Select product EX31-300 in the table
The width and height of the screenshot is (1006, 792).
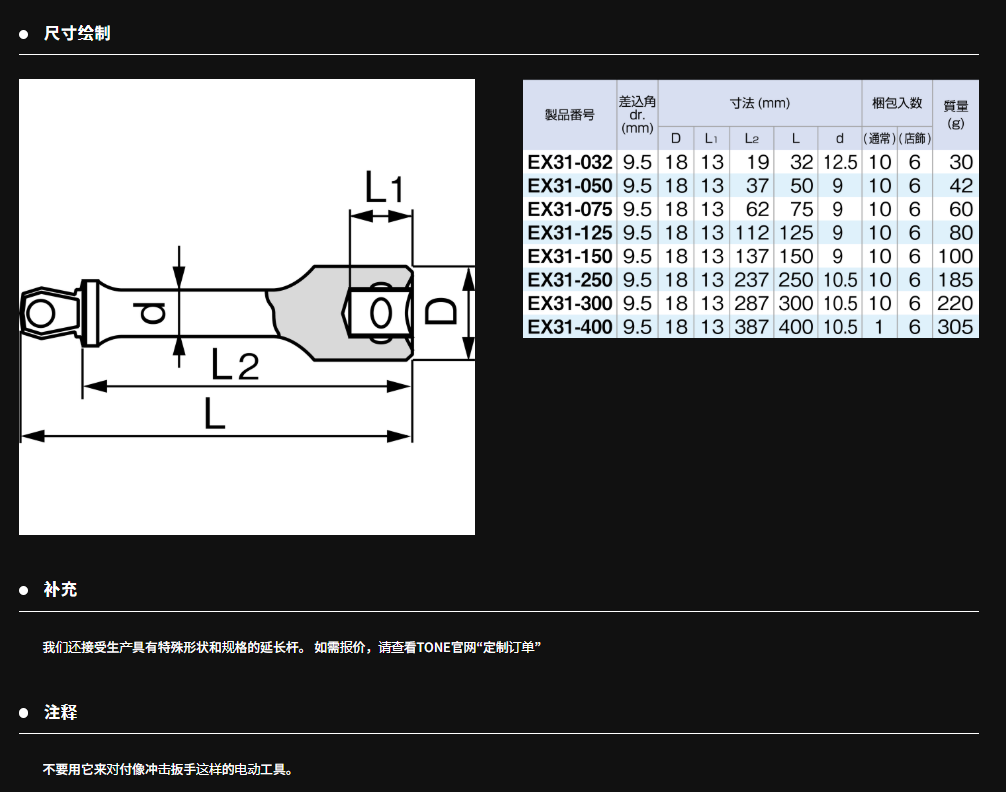(569, 303)
